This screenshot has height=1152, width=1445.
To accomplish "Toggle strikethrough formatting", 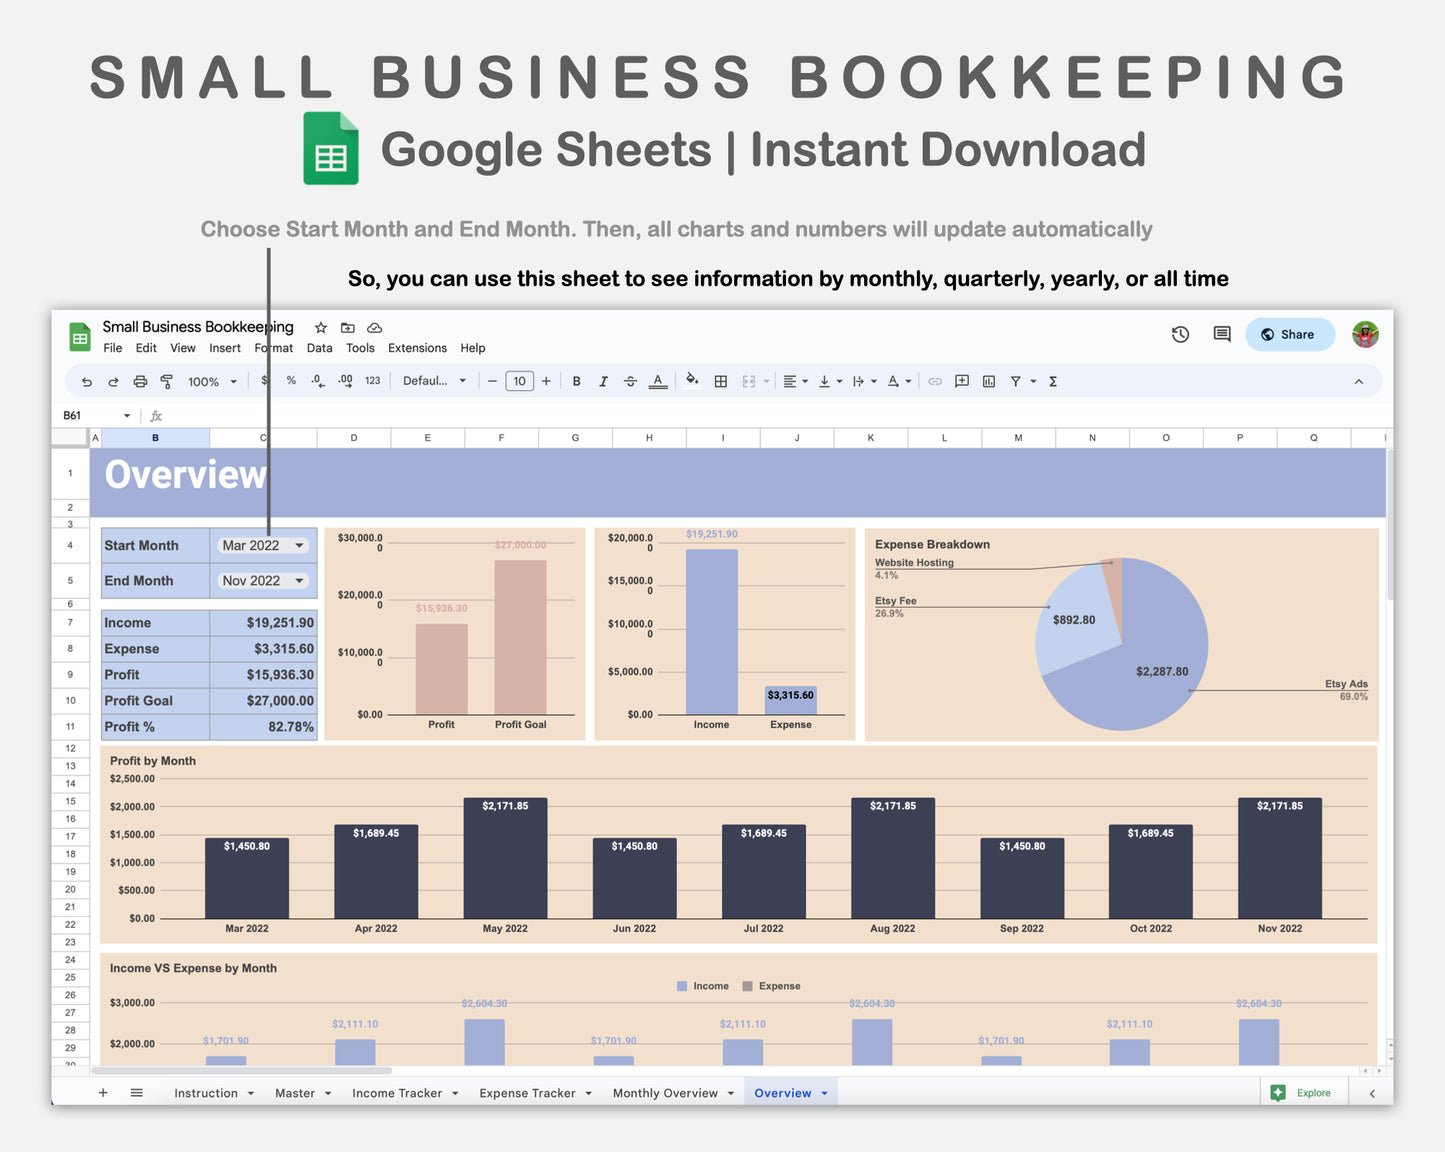I will click(x=631, y=381).
